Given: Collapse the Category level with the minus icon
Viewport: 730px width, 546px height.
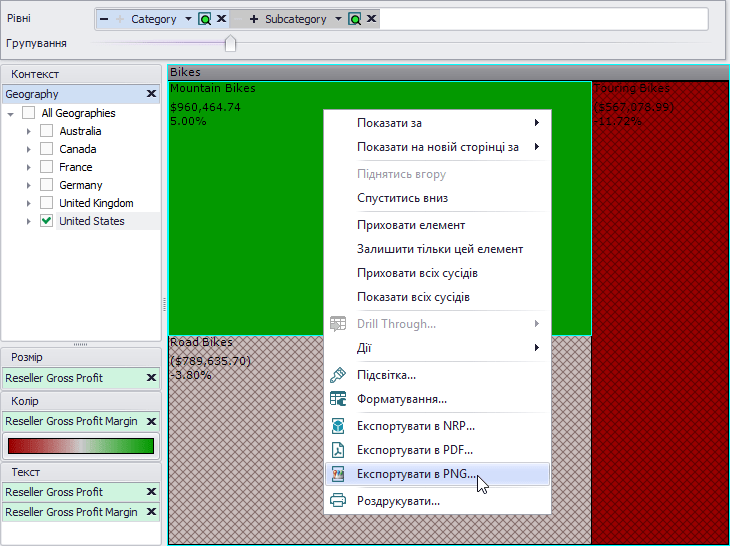Looking at the screenshot, I should 104,19.
